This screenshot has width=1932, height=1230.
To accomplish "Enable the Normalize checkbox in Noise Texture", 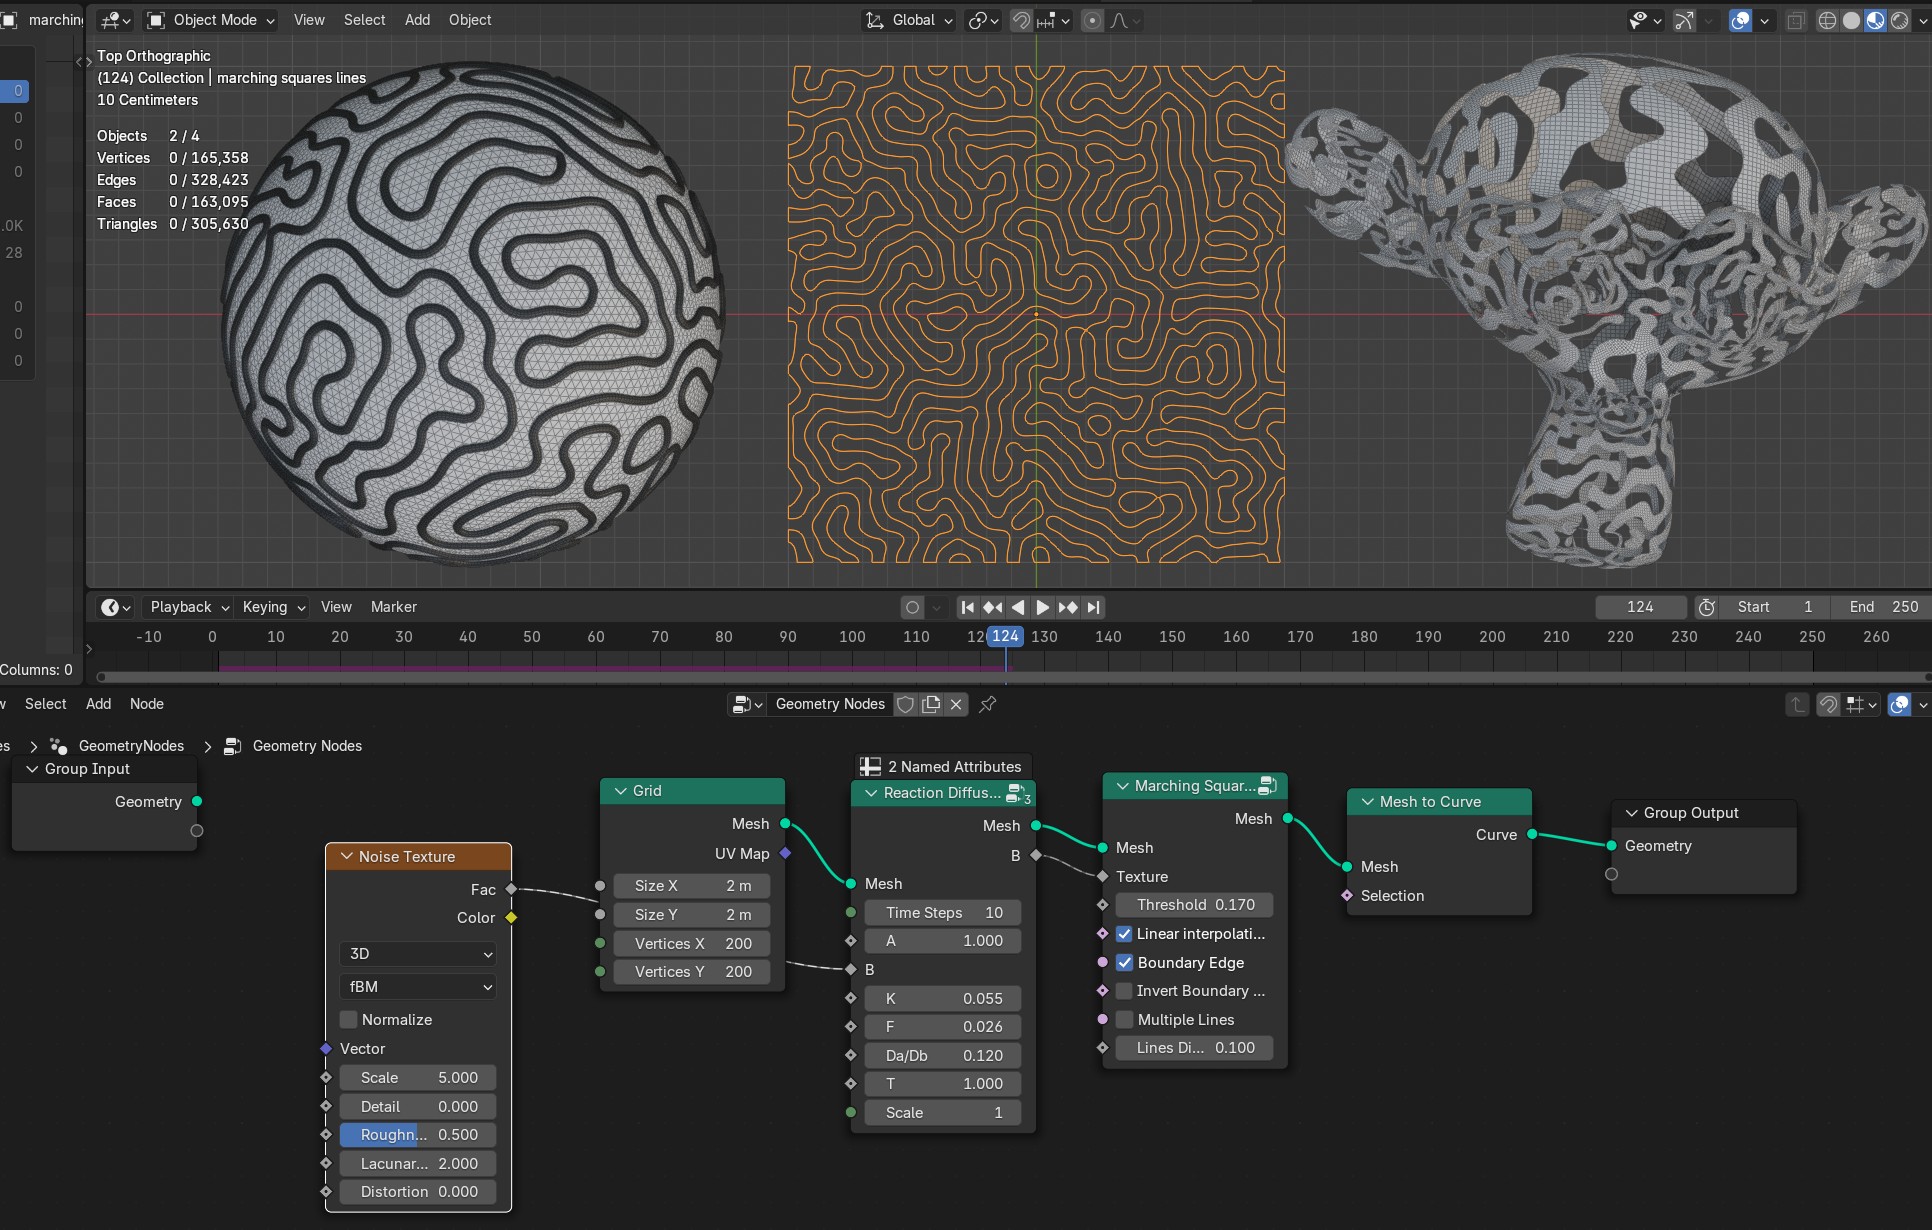I will coord(349,1019).
